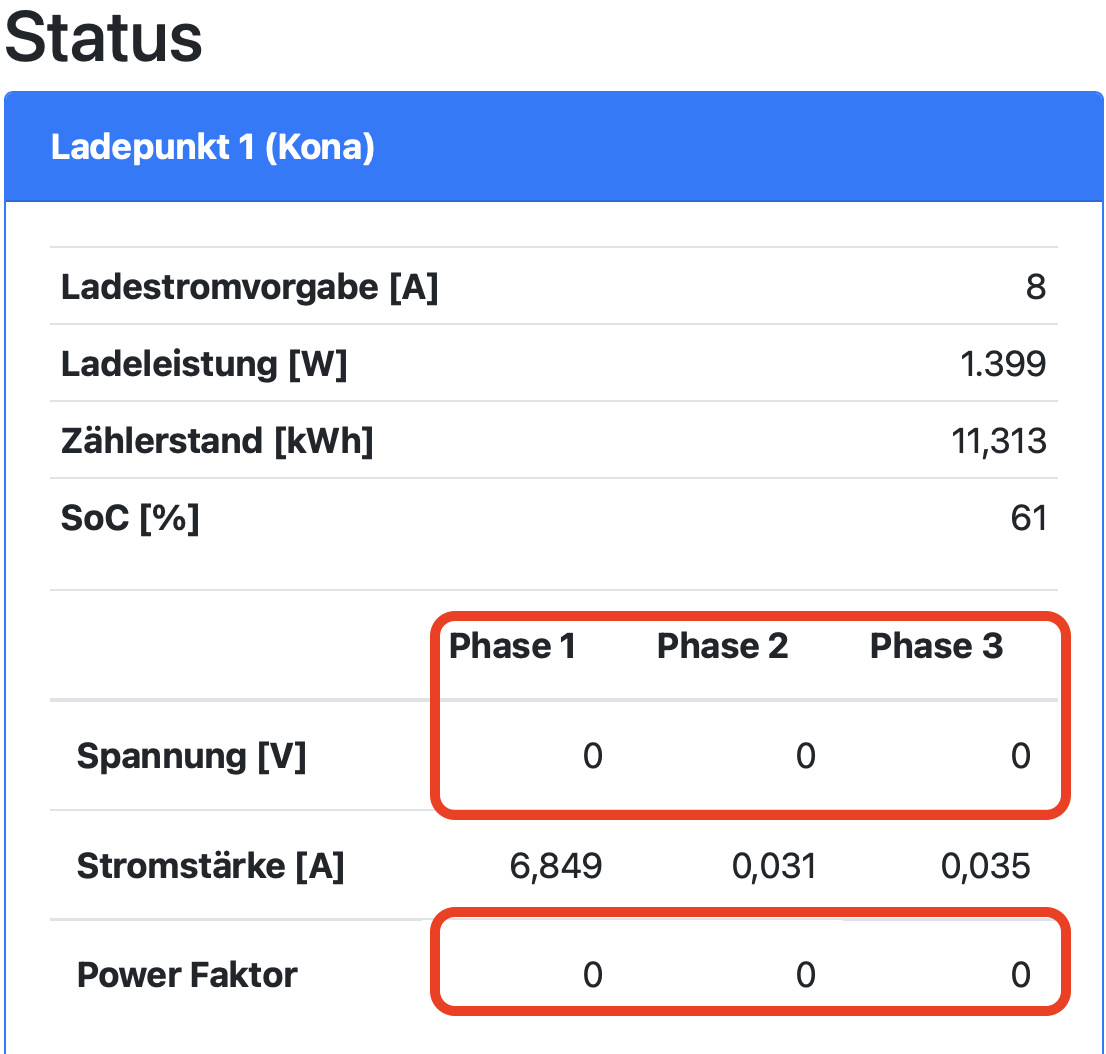Click the Ladeleistung value 1.399
This screenshot has width=1106, height=1054.
pyautogui.click(x=1002, y=364)
